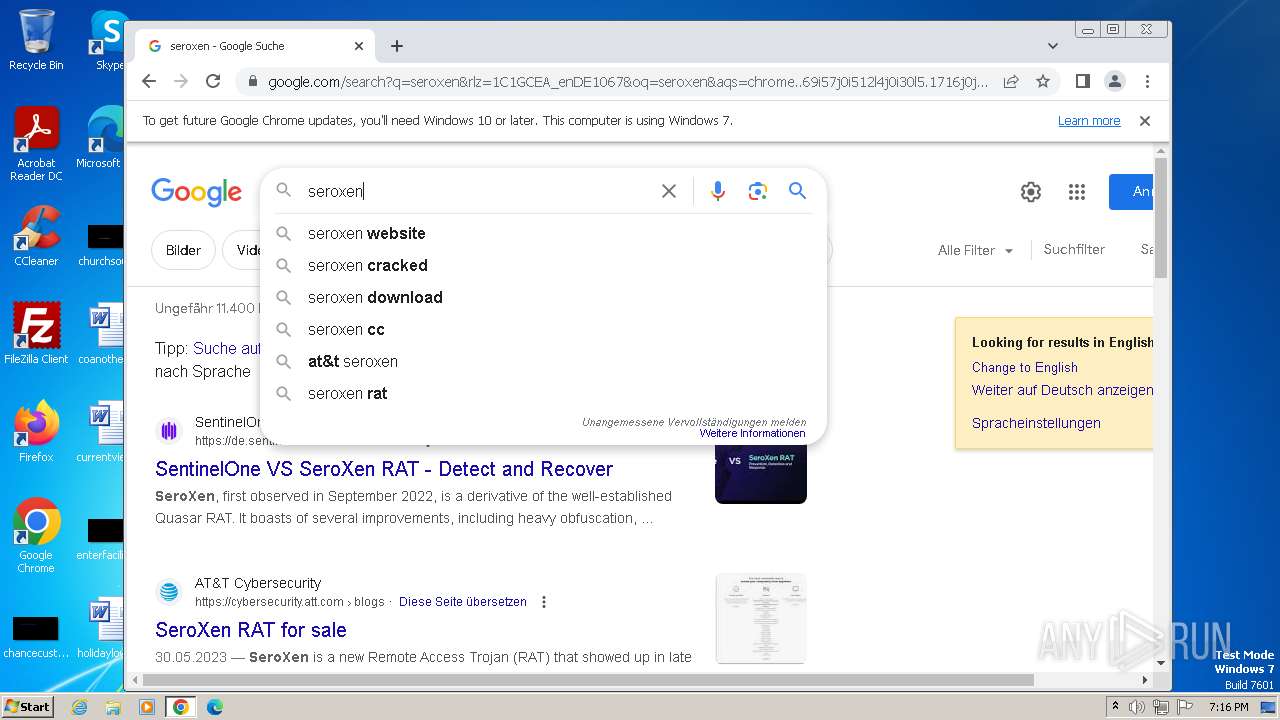Open Chrome side panel

click(x=1082, y=81)
